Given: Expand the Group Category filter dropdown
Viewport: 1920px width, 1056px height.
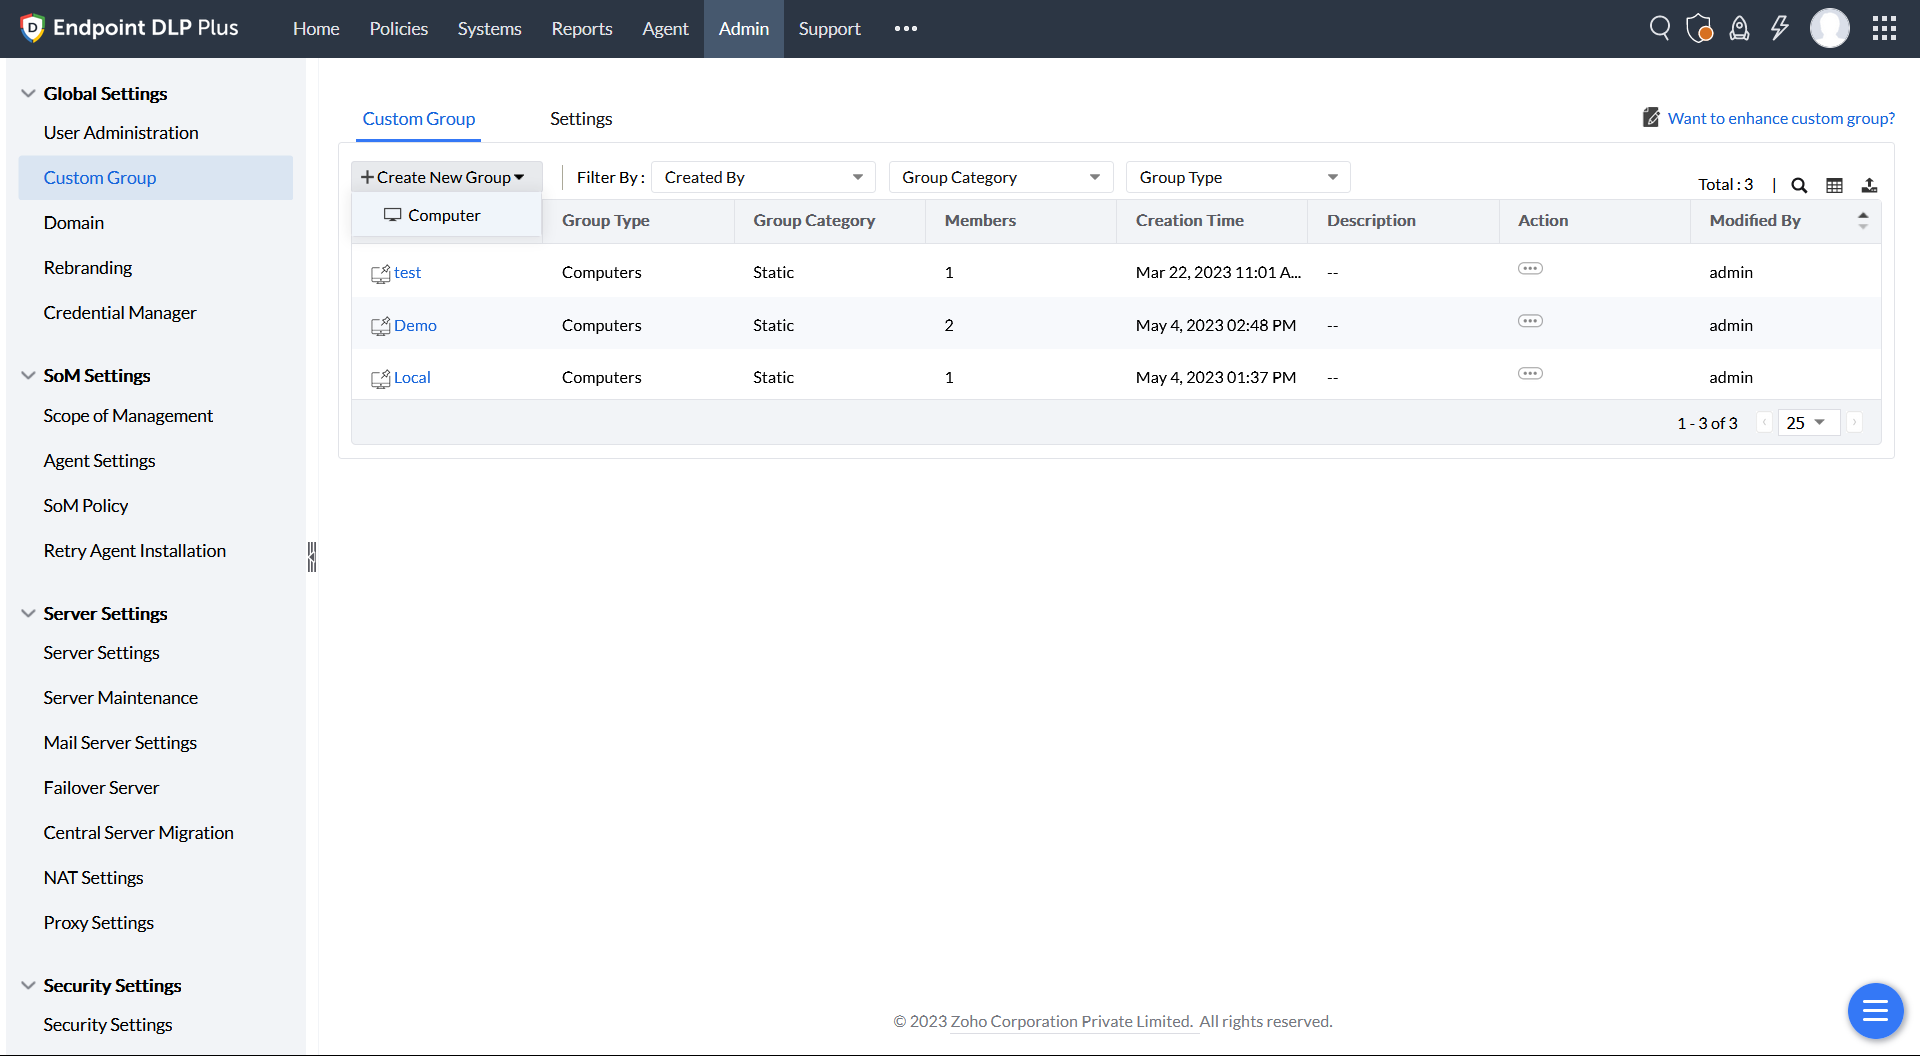Looking at the screenshot, I should (x=1000, y=177).
